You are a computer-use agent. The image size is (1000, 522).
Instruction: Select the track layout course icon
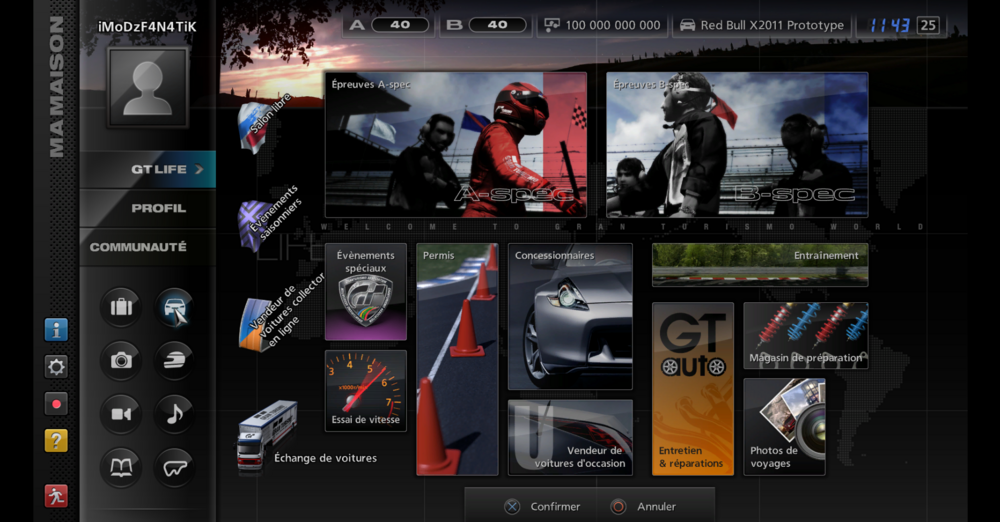175,467
